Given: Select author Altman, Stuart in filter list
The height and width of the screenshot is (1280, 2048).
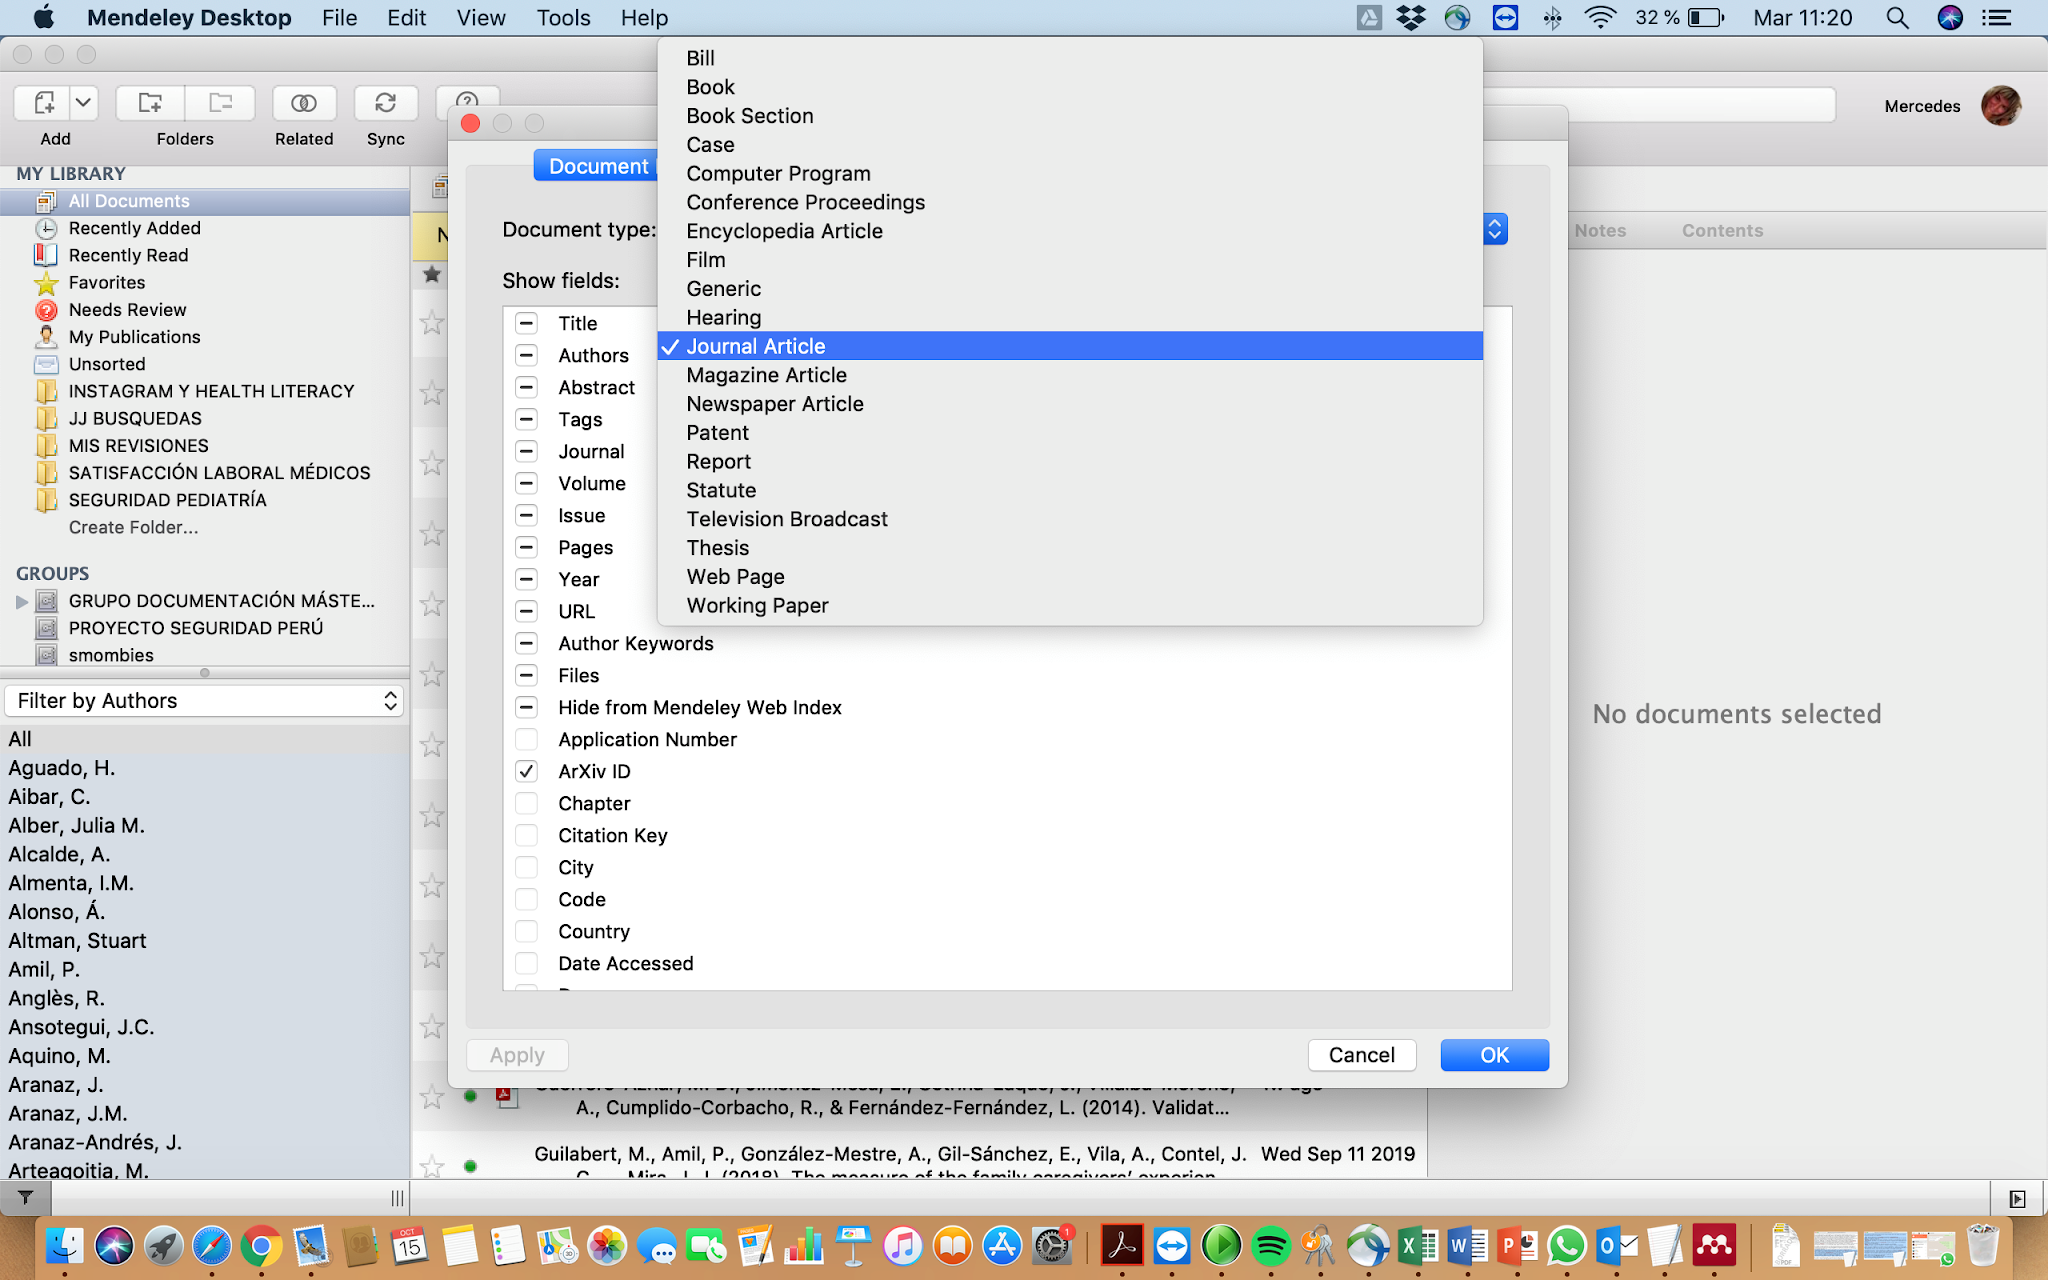Looking at the screenshot, I should [77, 941].
